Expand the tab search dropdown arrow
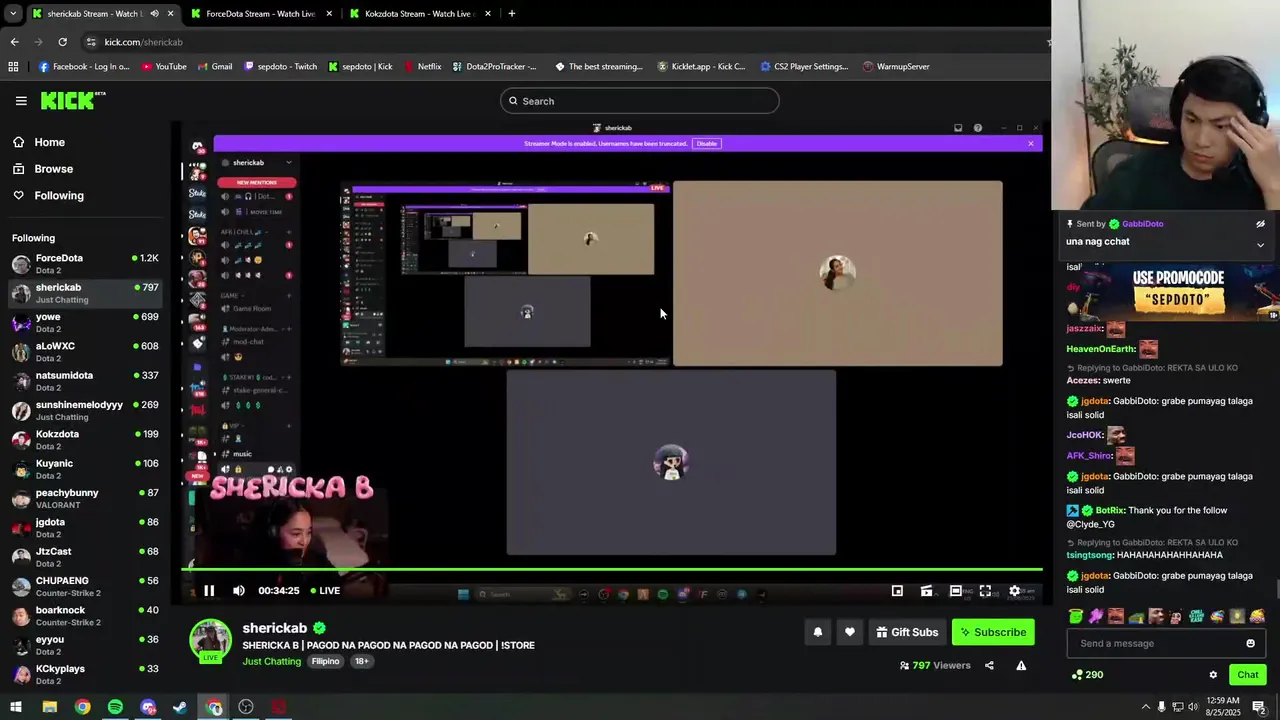Image resolution: width=1280 pixels, height=720 pixels. pos(13,14)
